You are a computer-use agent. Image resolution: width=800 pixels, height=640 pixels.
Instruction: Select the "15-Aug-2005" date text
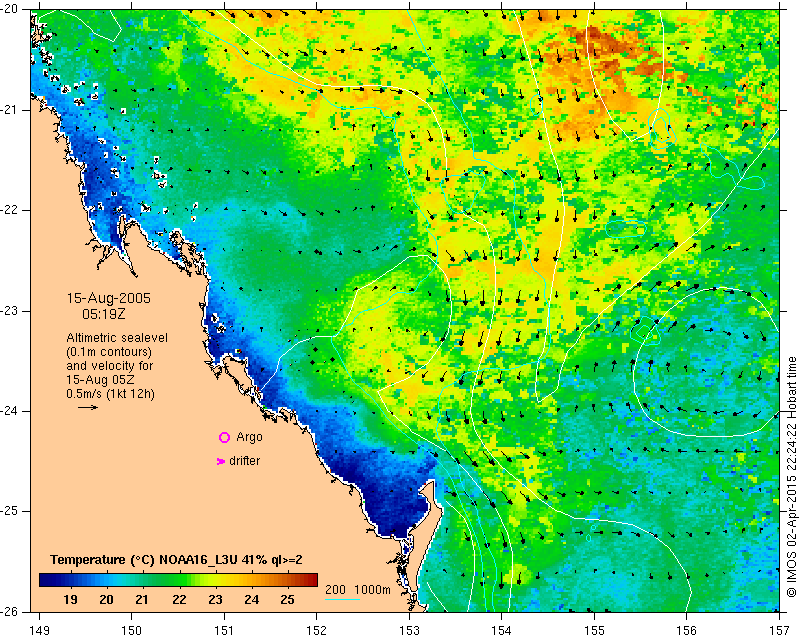[109, 298]
